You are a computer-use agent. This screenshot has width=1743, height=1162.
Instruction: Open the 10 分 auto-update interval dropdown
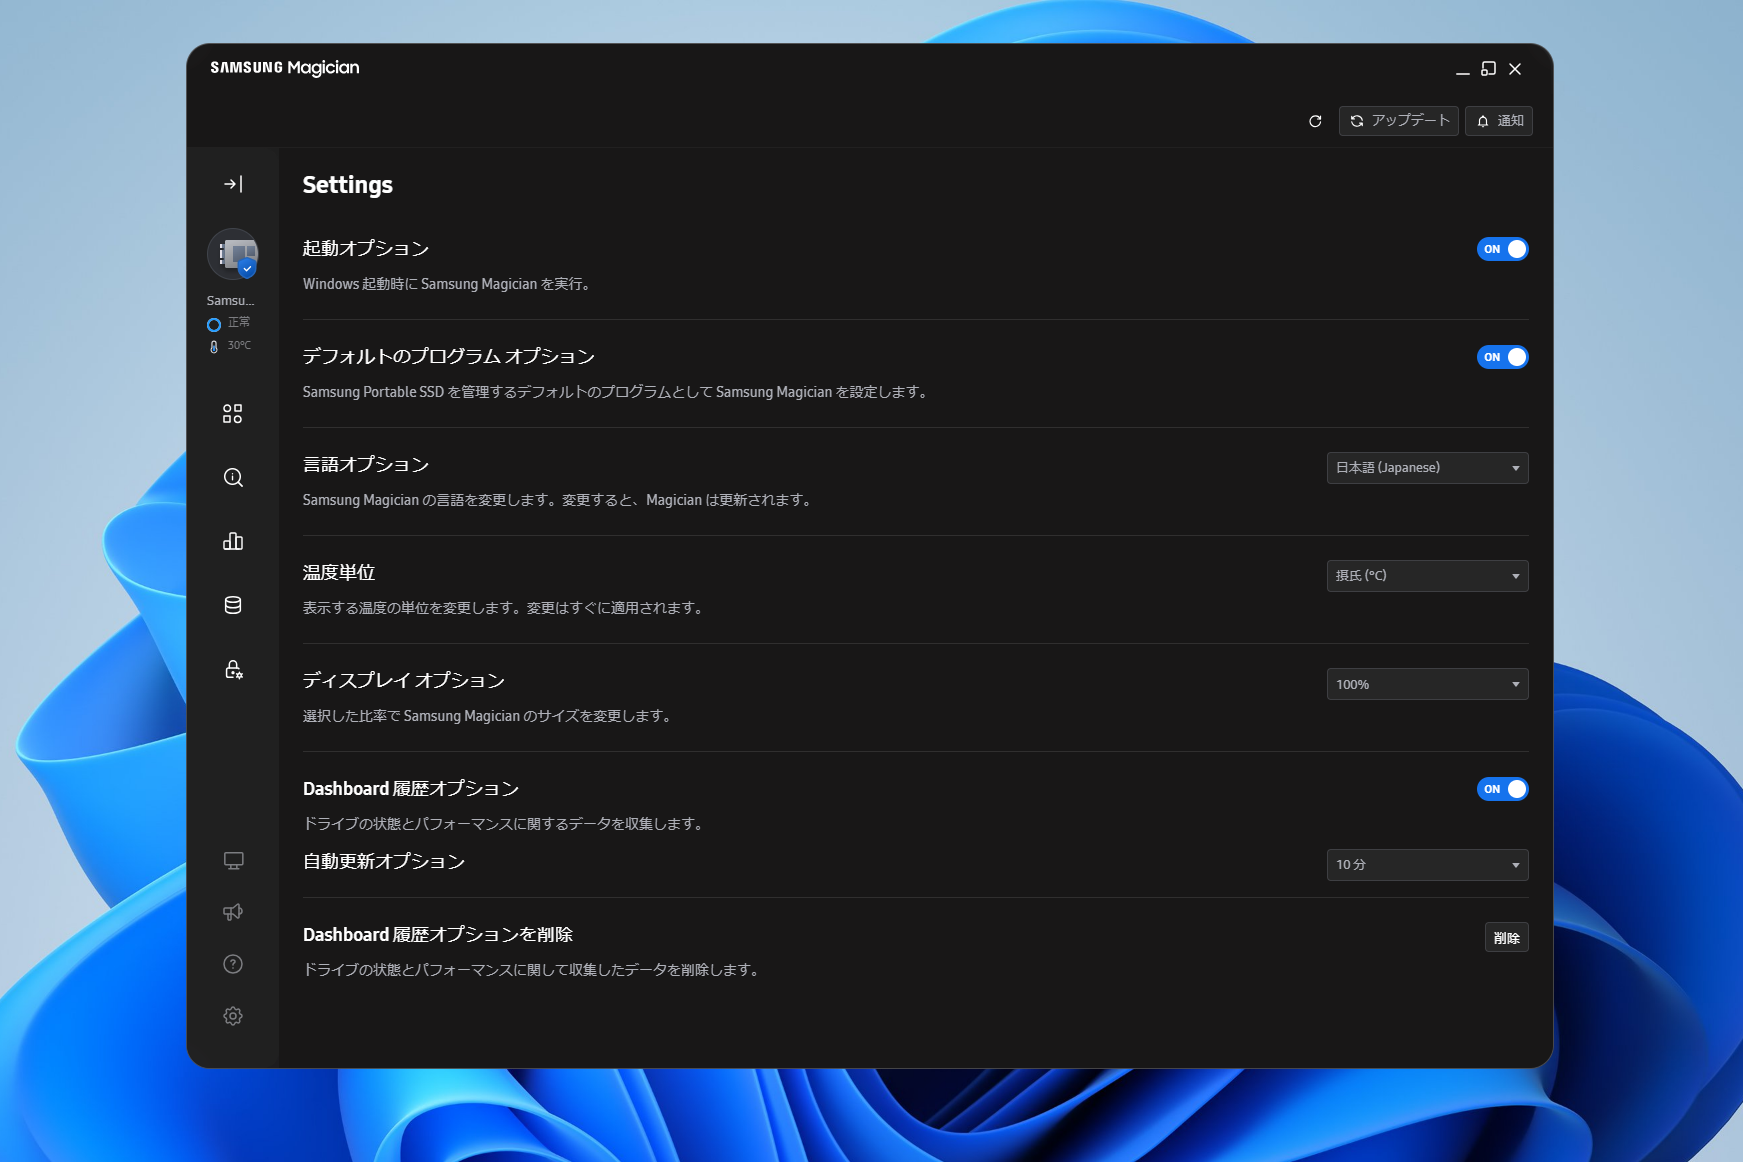pyautogui.click(x=1427, y=865)
